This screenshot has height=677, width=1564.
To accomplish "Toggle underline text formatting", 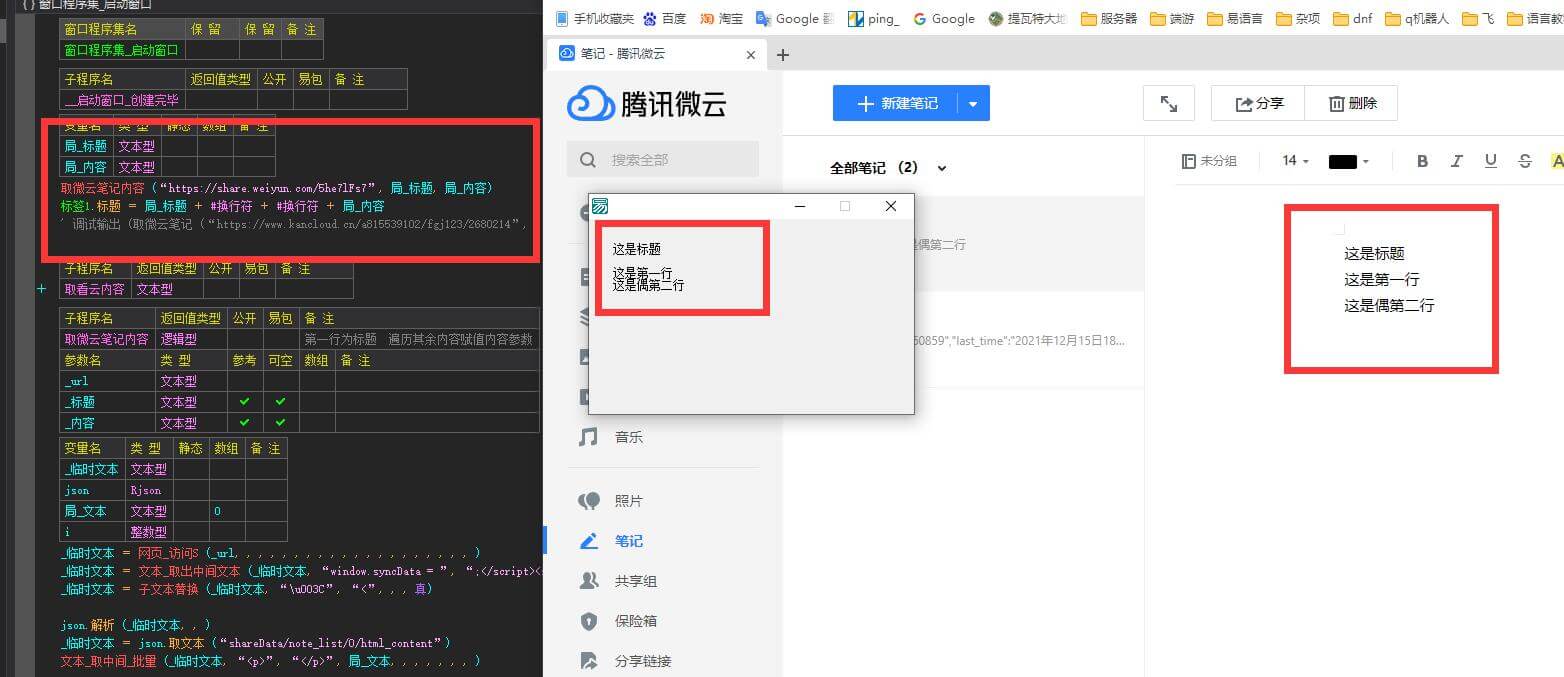I will pos(1490,161).
